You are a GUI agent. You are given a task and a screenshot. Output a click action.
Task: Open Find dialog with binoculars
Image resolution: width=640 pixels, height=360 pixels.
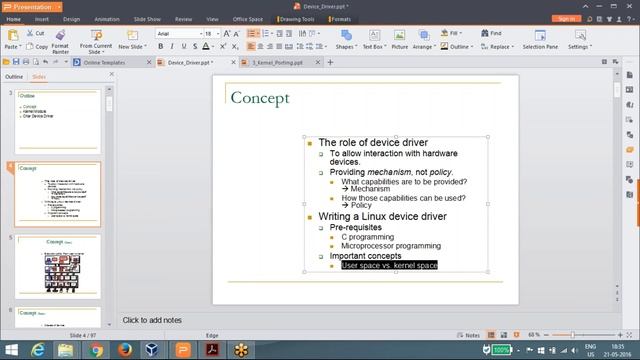491,33
